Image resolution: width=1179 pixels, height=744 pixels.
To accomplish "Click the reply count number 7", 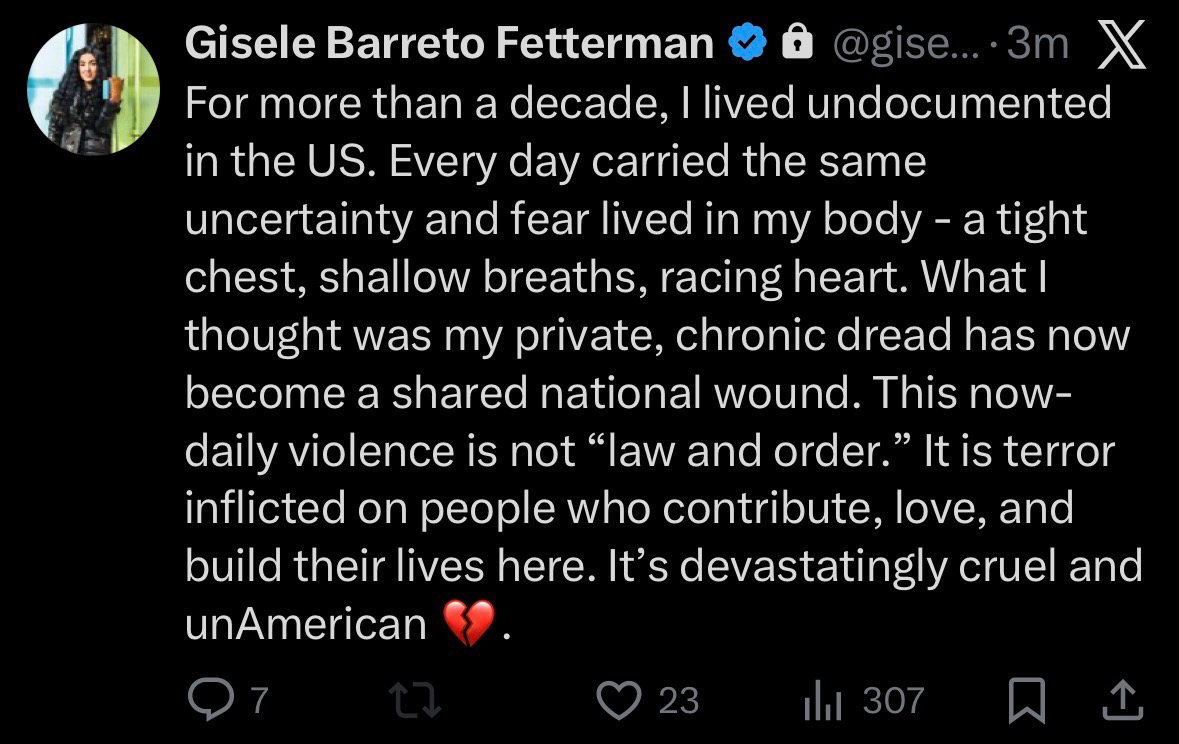I will click(258, 701).
